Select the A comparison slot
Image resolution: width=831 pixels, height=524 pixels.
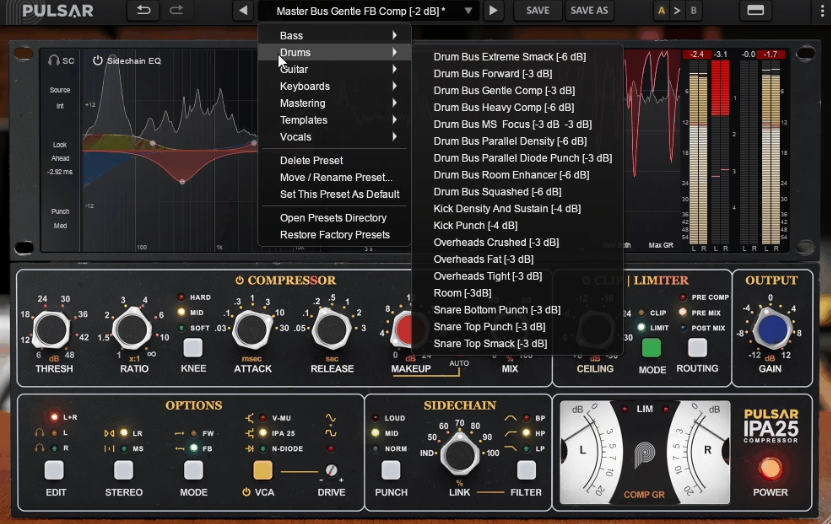pyautogui.click(x=661, y=11)
